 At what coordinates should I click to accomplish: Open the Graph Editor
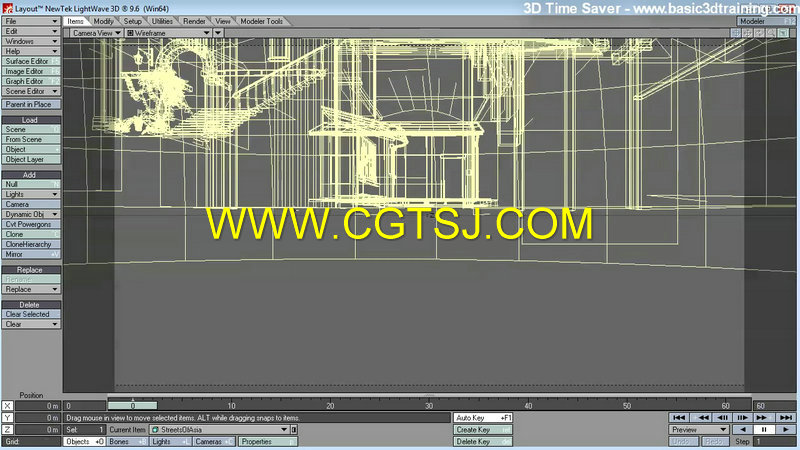31,82
